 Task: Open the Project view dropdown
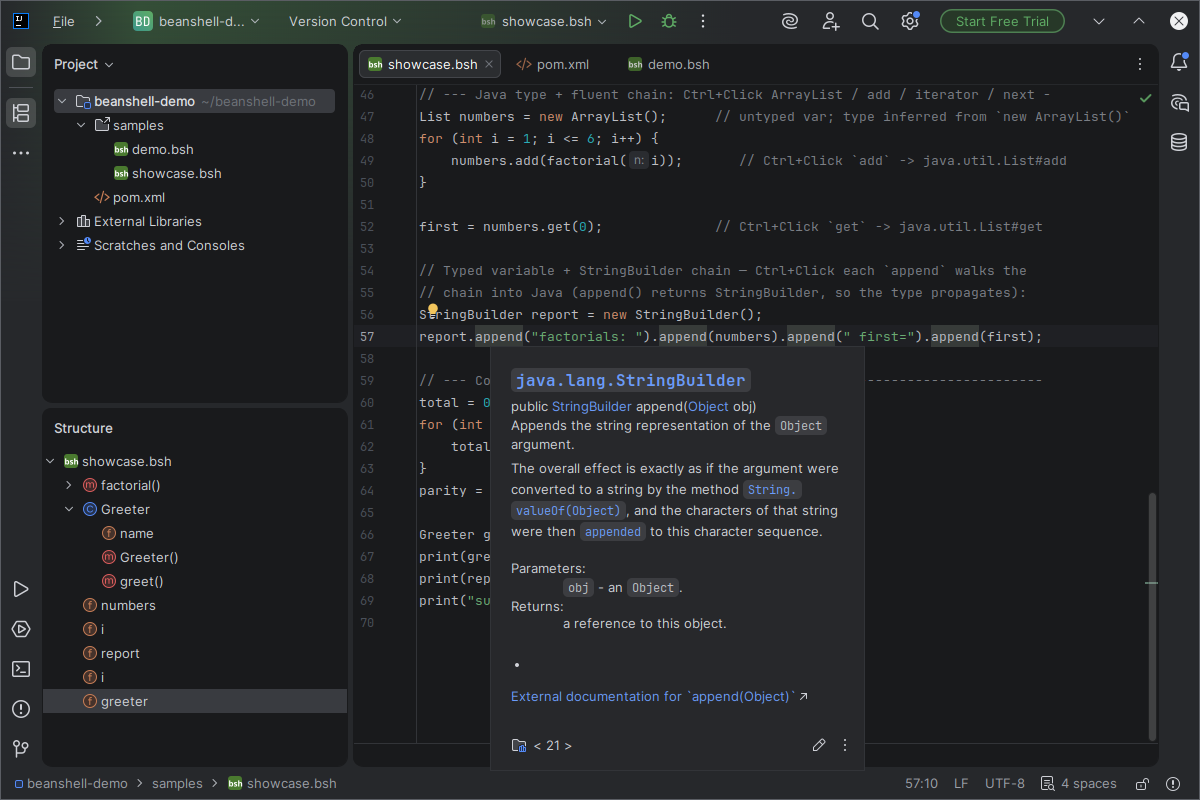coord(84,64)
